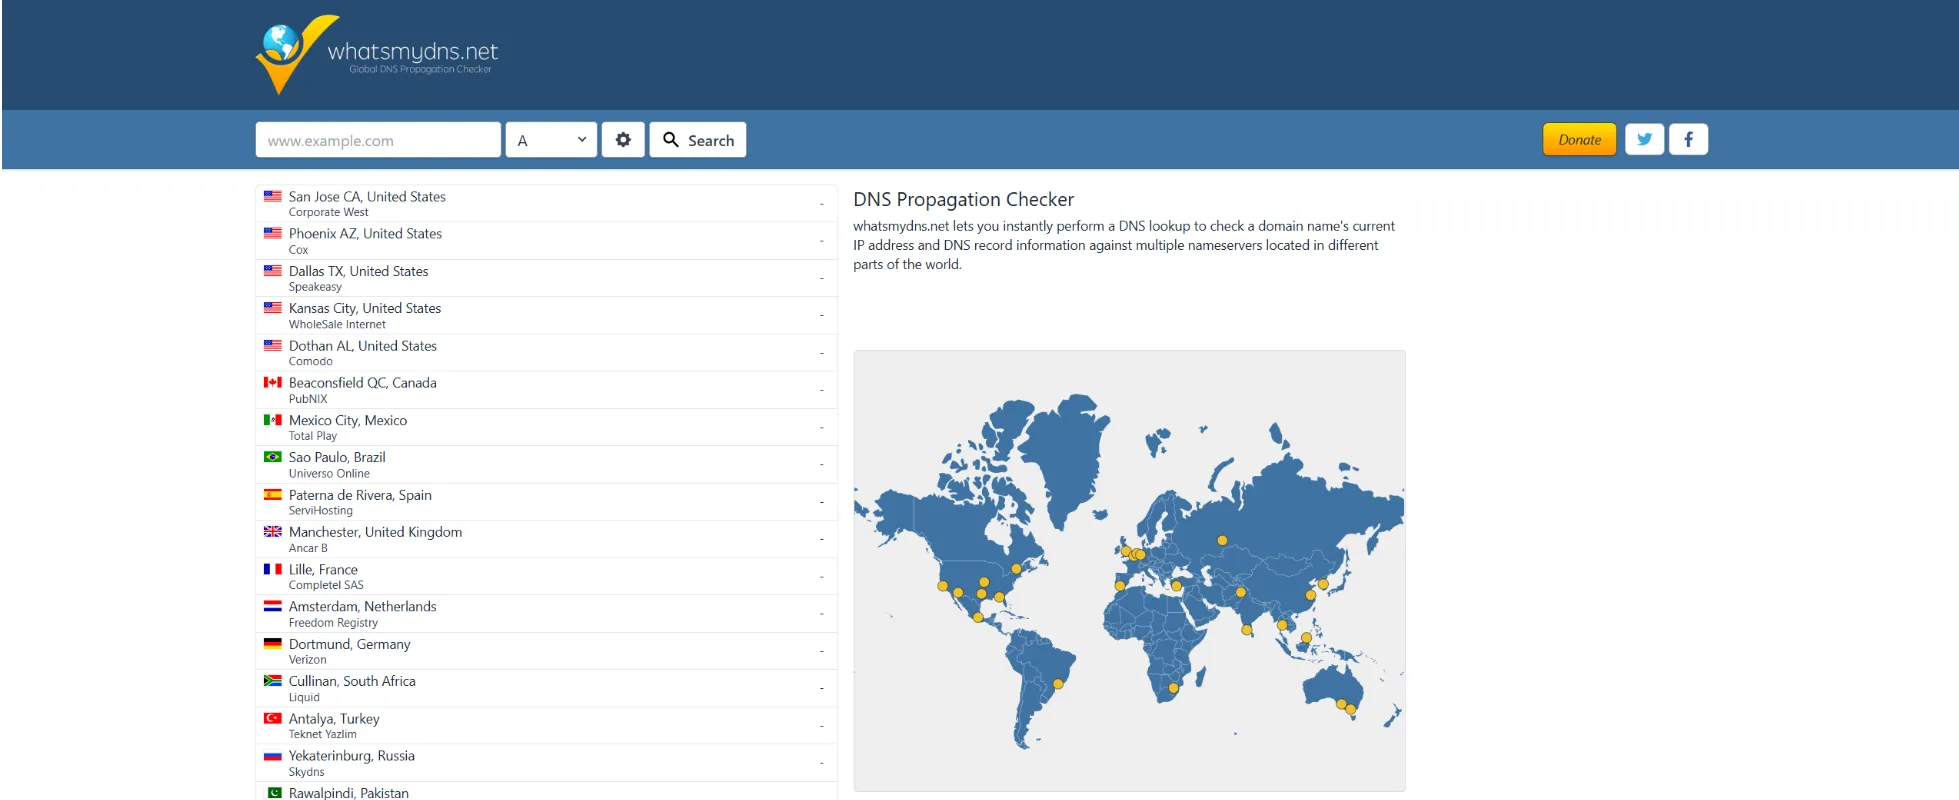The height and width of the screenshot is (800, 1959).
Task: Click the map marker on Brazil's coast
Action: point(1058,684)
